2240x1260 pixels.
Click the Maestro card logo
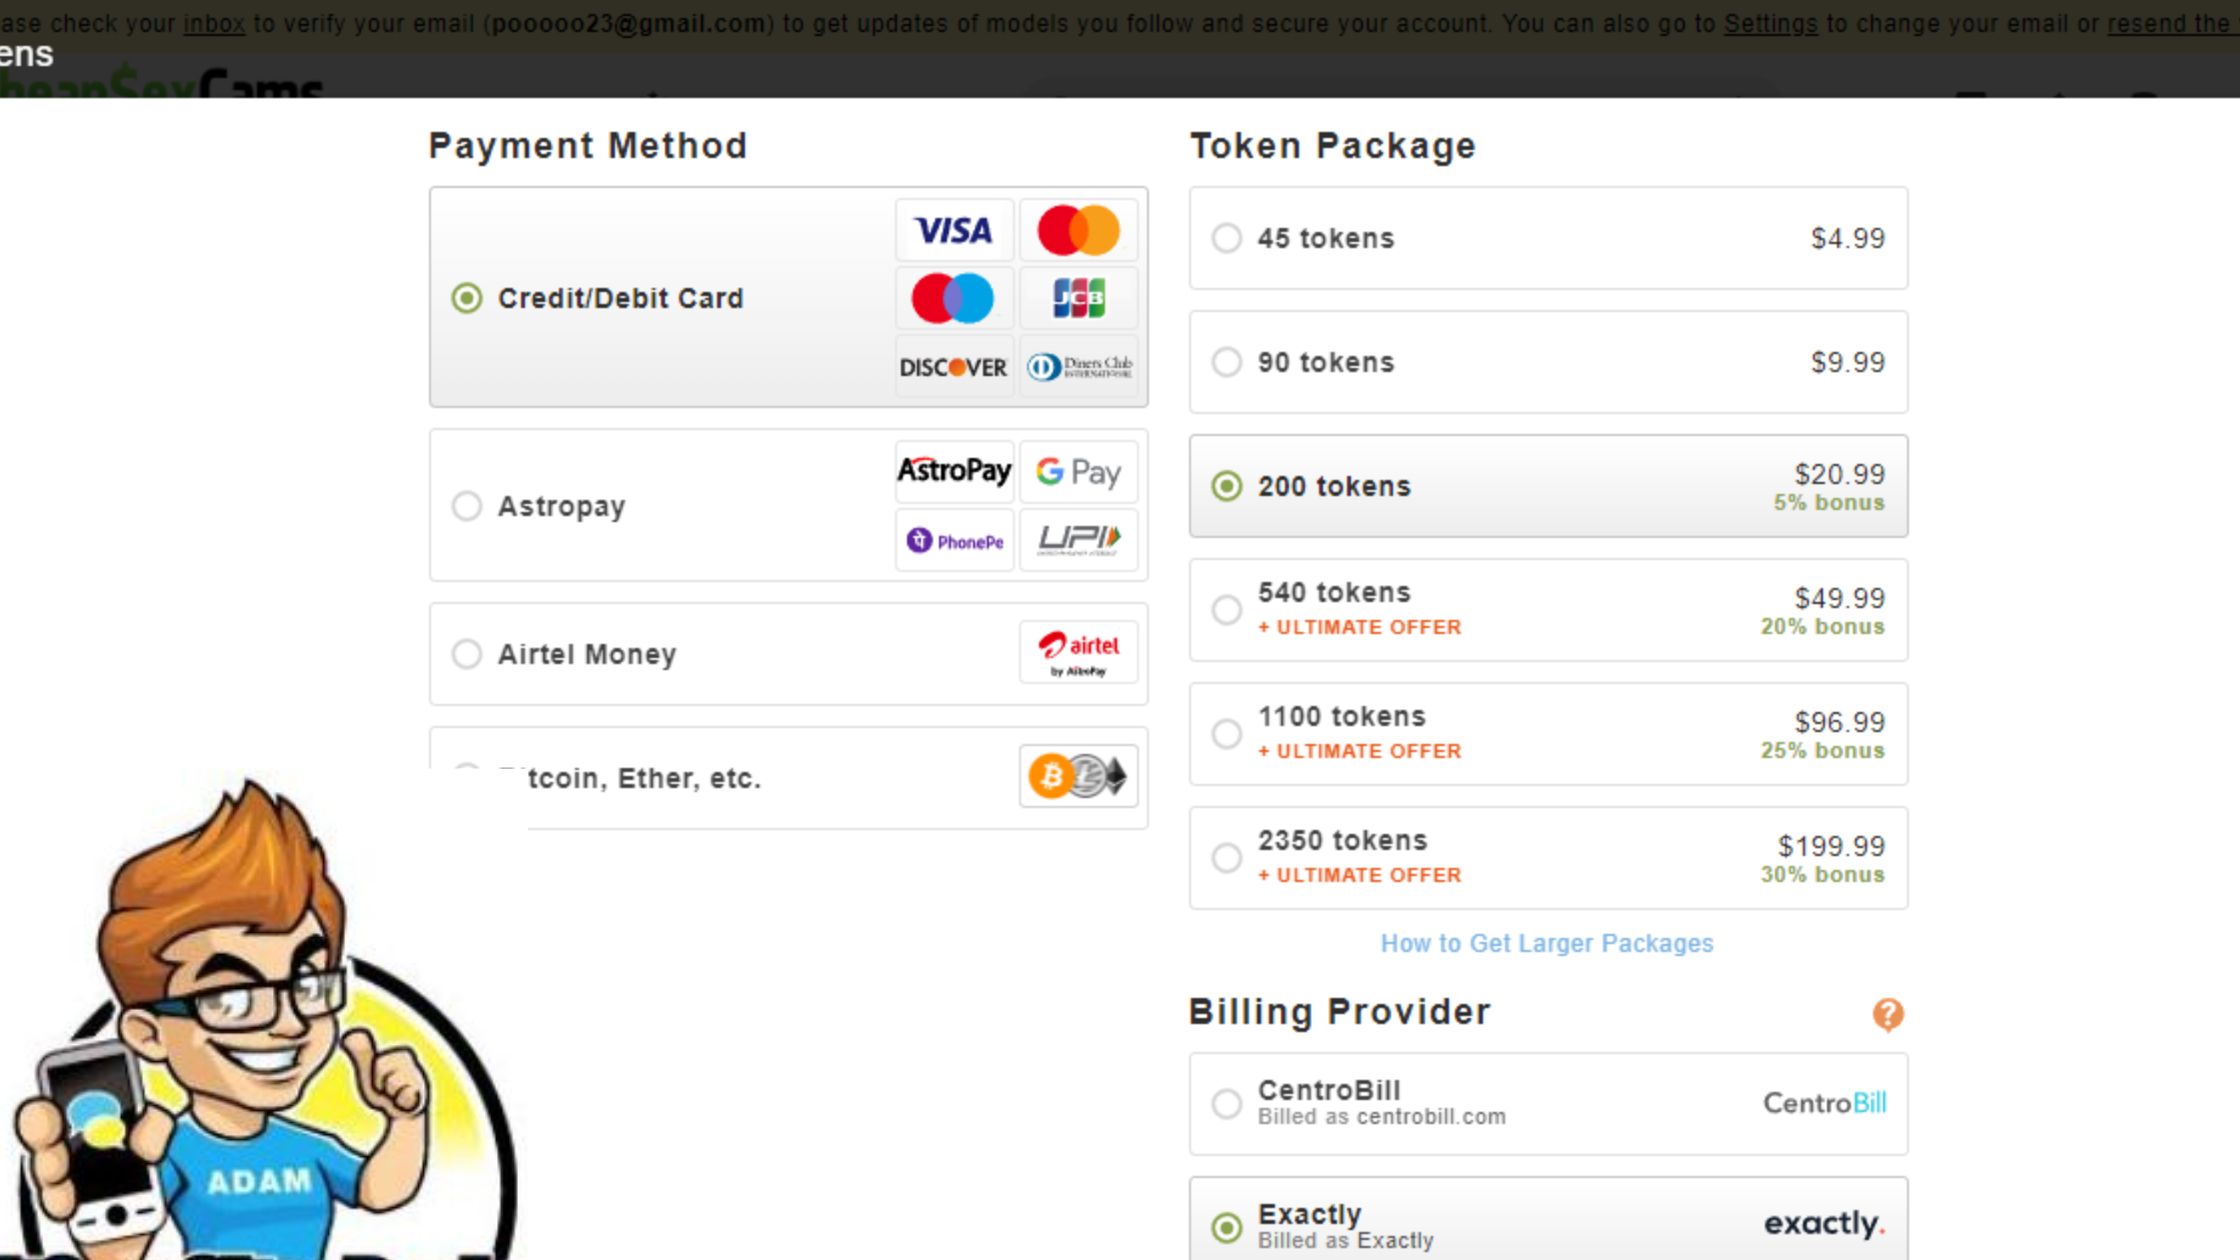point(954,298)
